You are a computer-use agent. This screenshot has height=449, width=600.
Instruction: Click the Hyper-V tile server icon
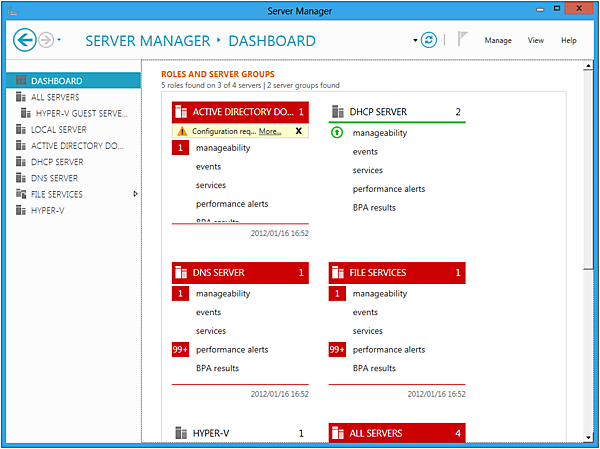coord(181,433)
